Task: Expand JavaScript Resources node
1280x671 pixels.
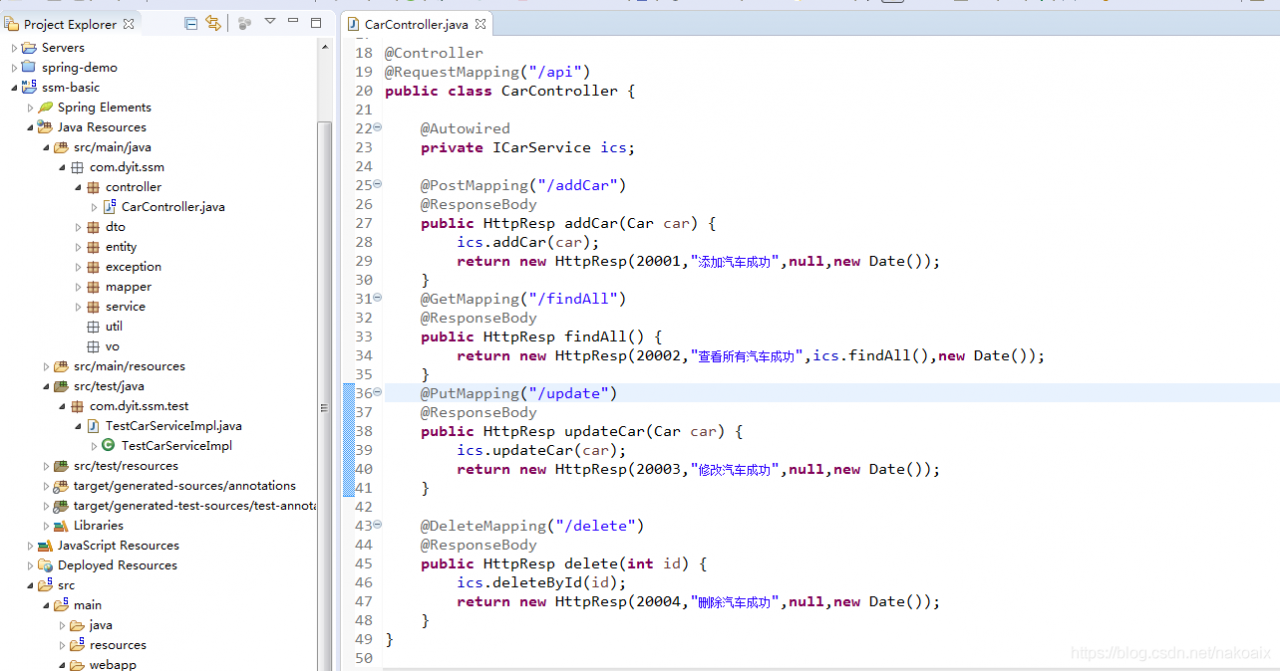Action: (x=30, y=547)
